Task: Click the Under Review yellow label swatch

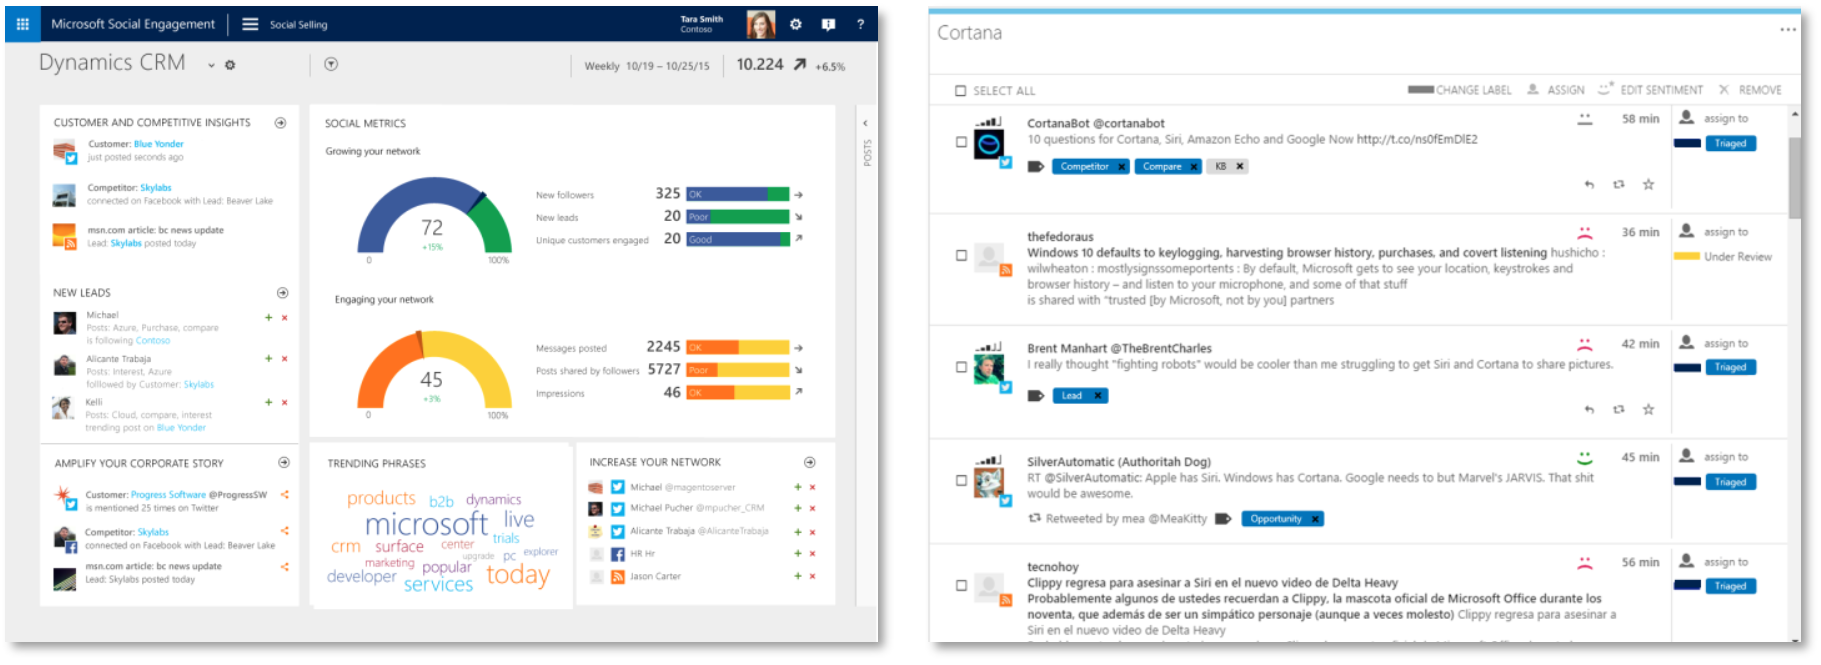Action: coord(1687,256)
